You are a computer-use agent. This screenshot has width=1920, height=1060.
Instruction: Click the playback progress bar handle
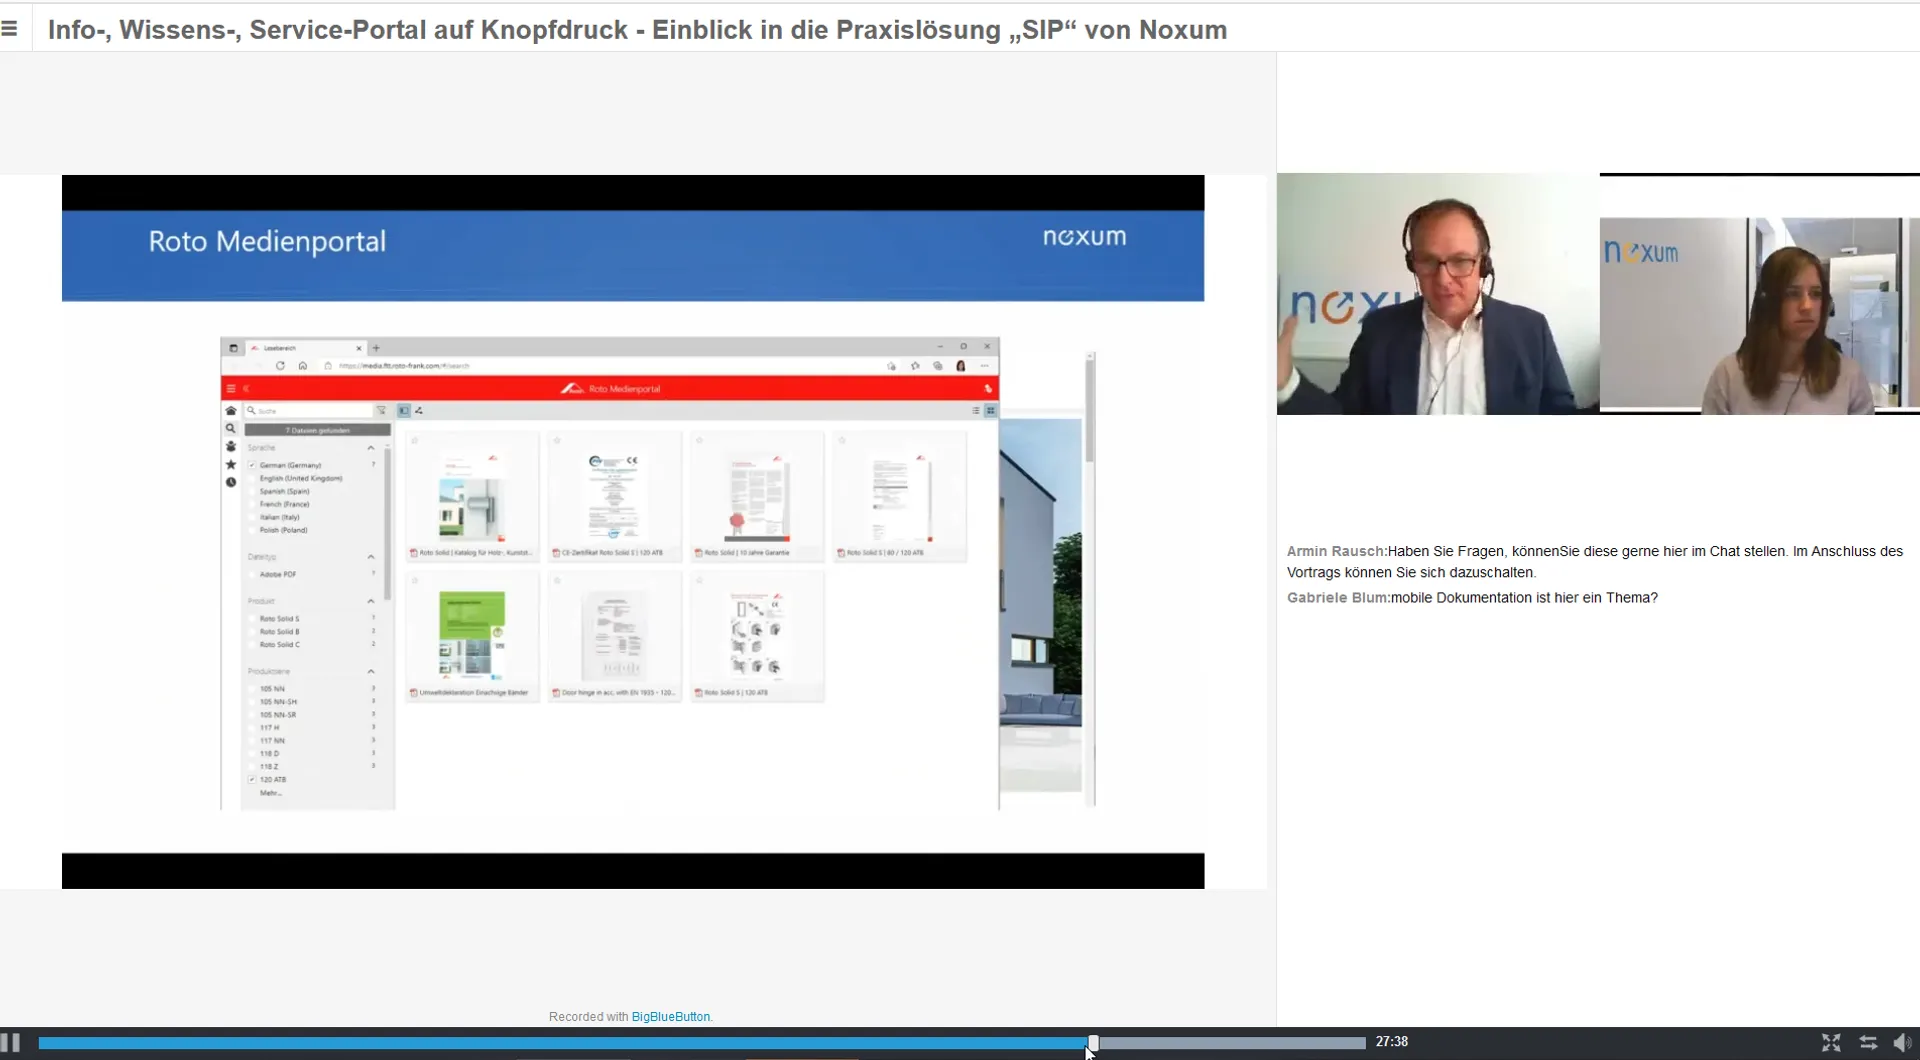(1093, 1043)
